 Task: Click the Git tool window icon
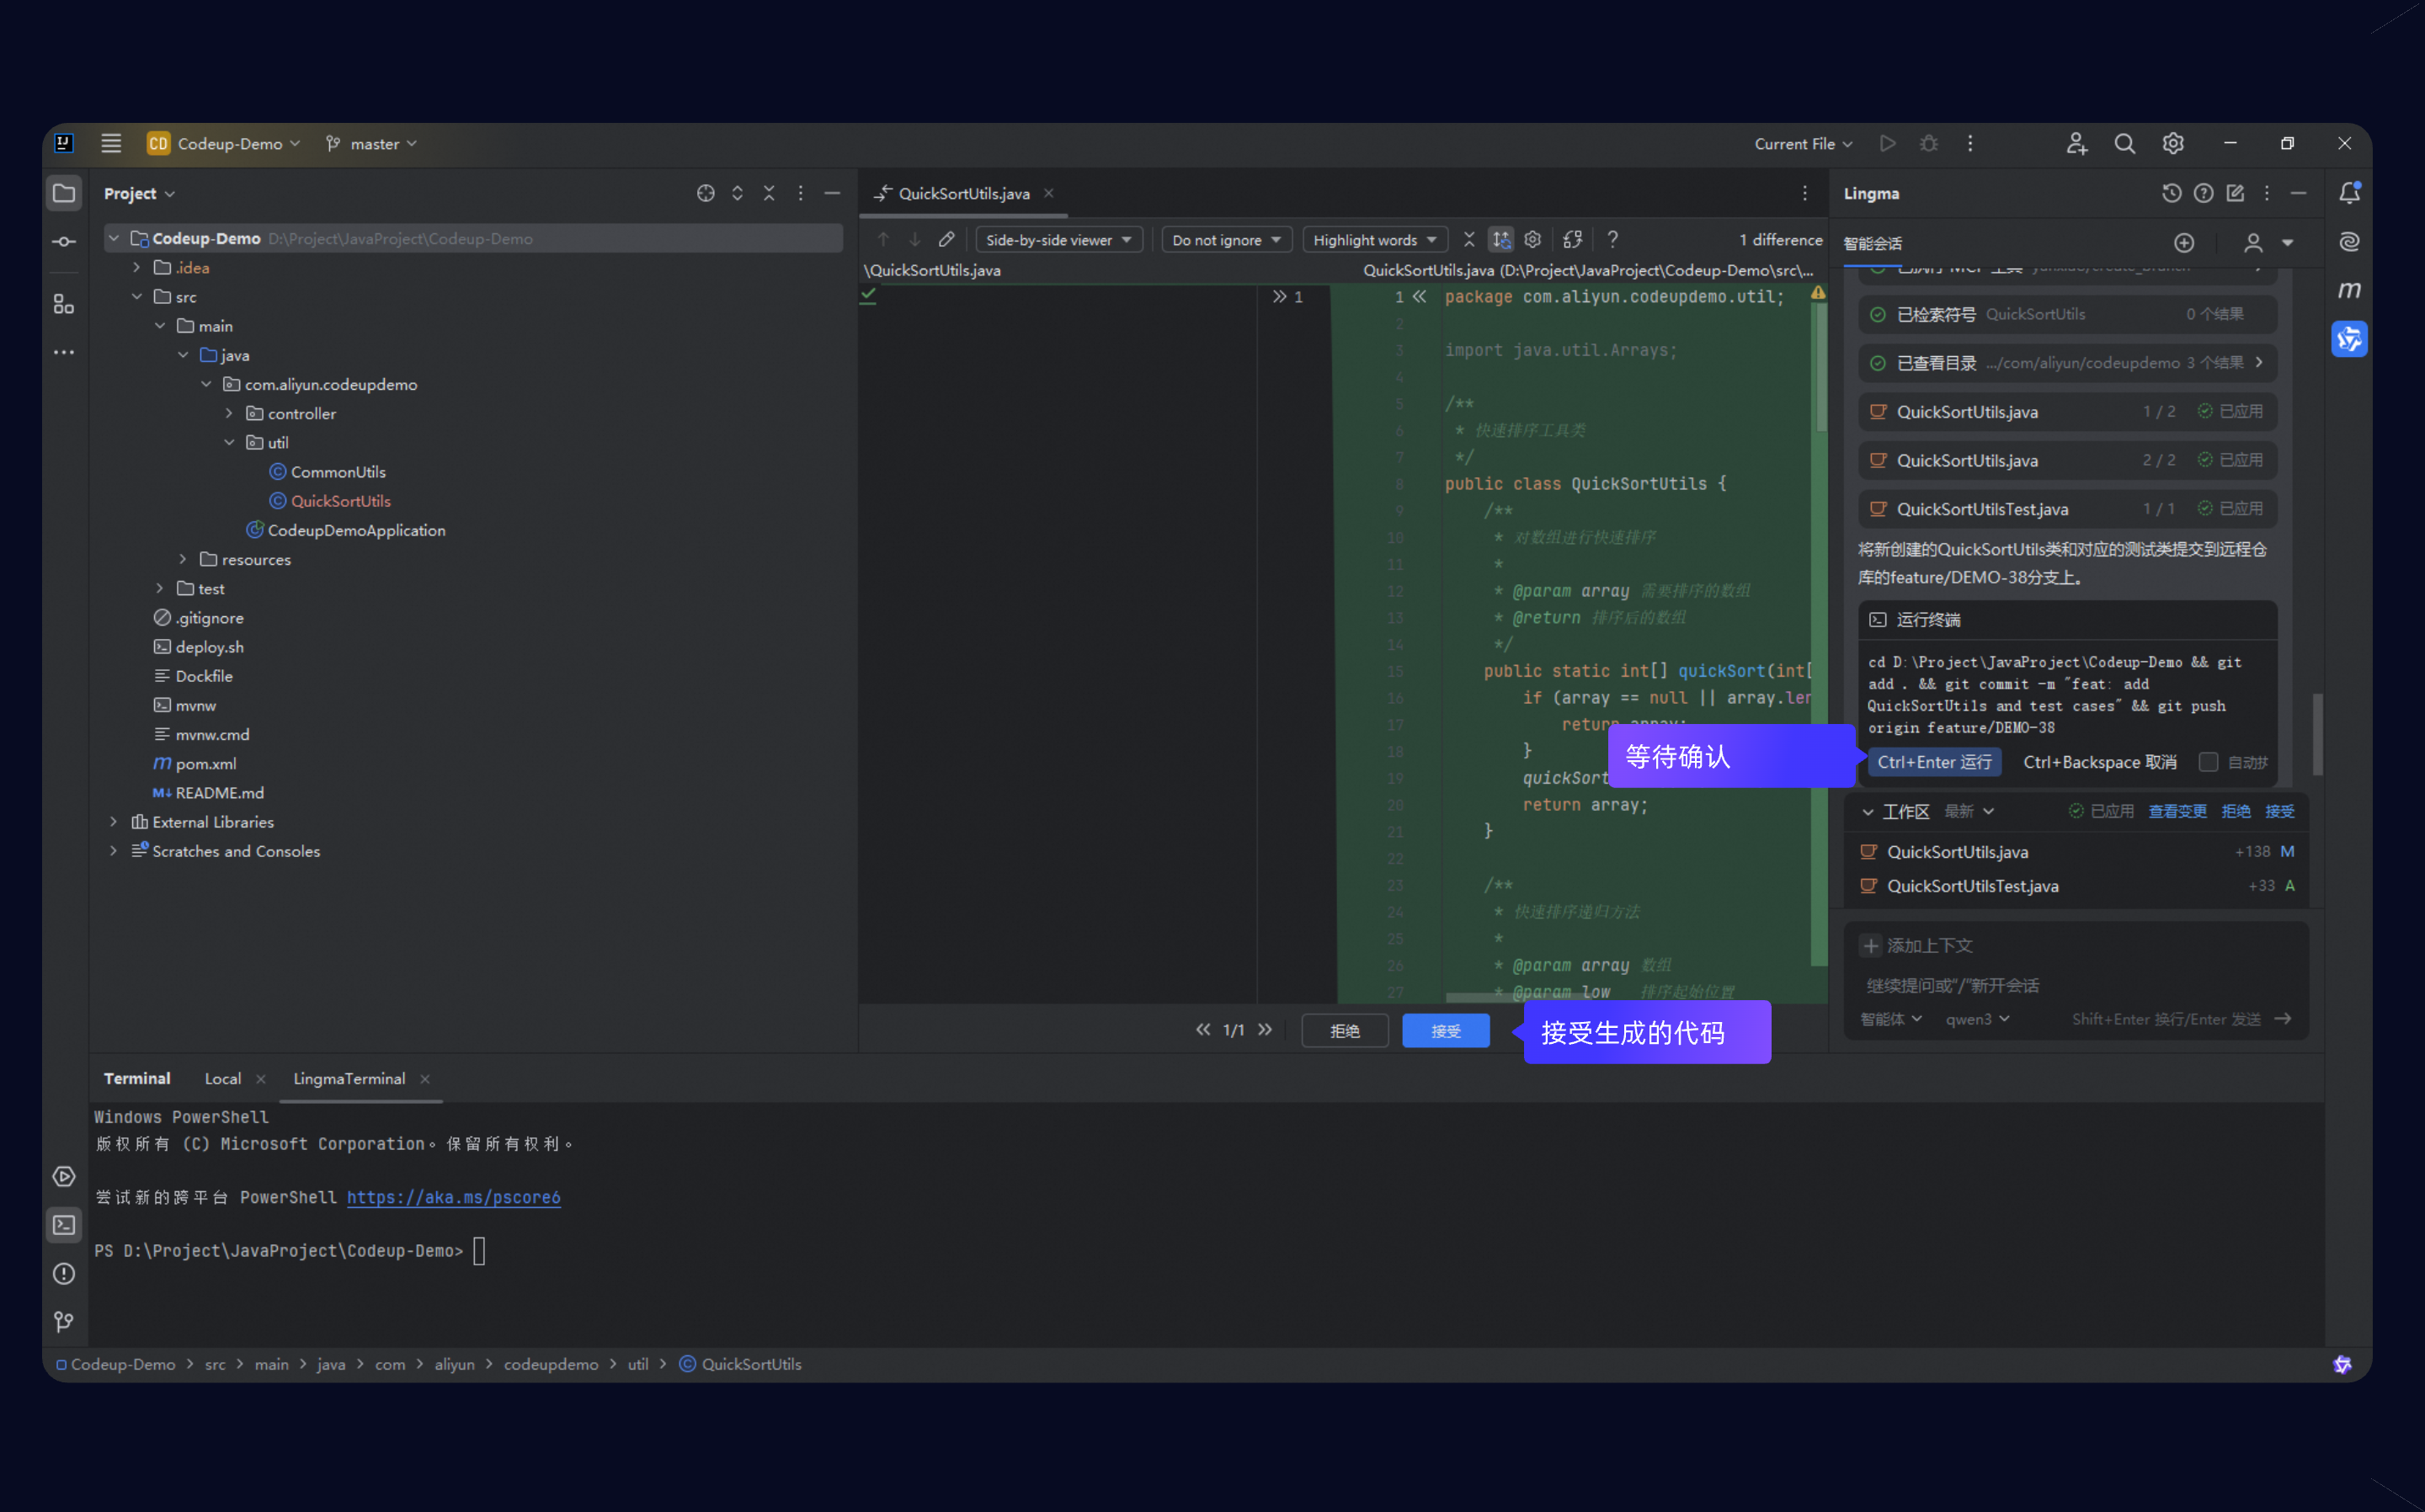64,1322
